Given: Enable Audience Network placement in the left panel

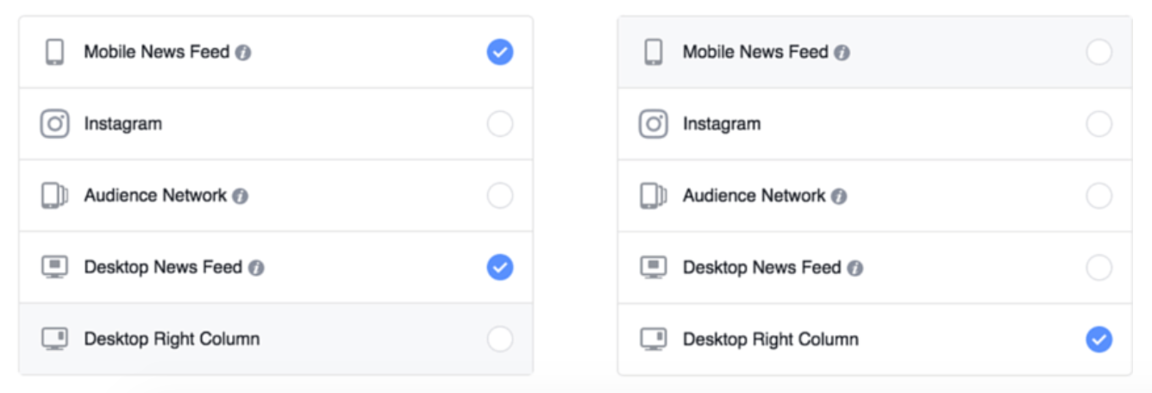Looking at the screenshot, I should click(500, 195).
